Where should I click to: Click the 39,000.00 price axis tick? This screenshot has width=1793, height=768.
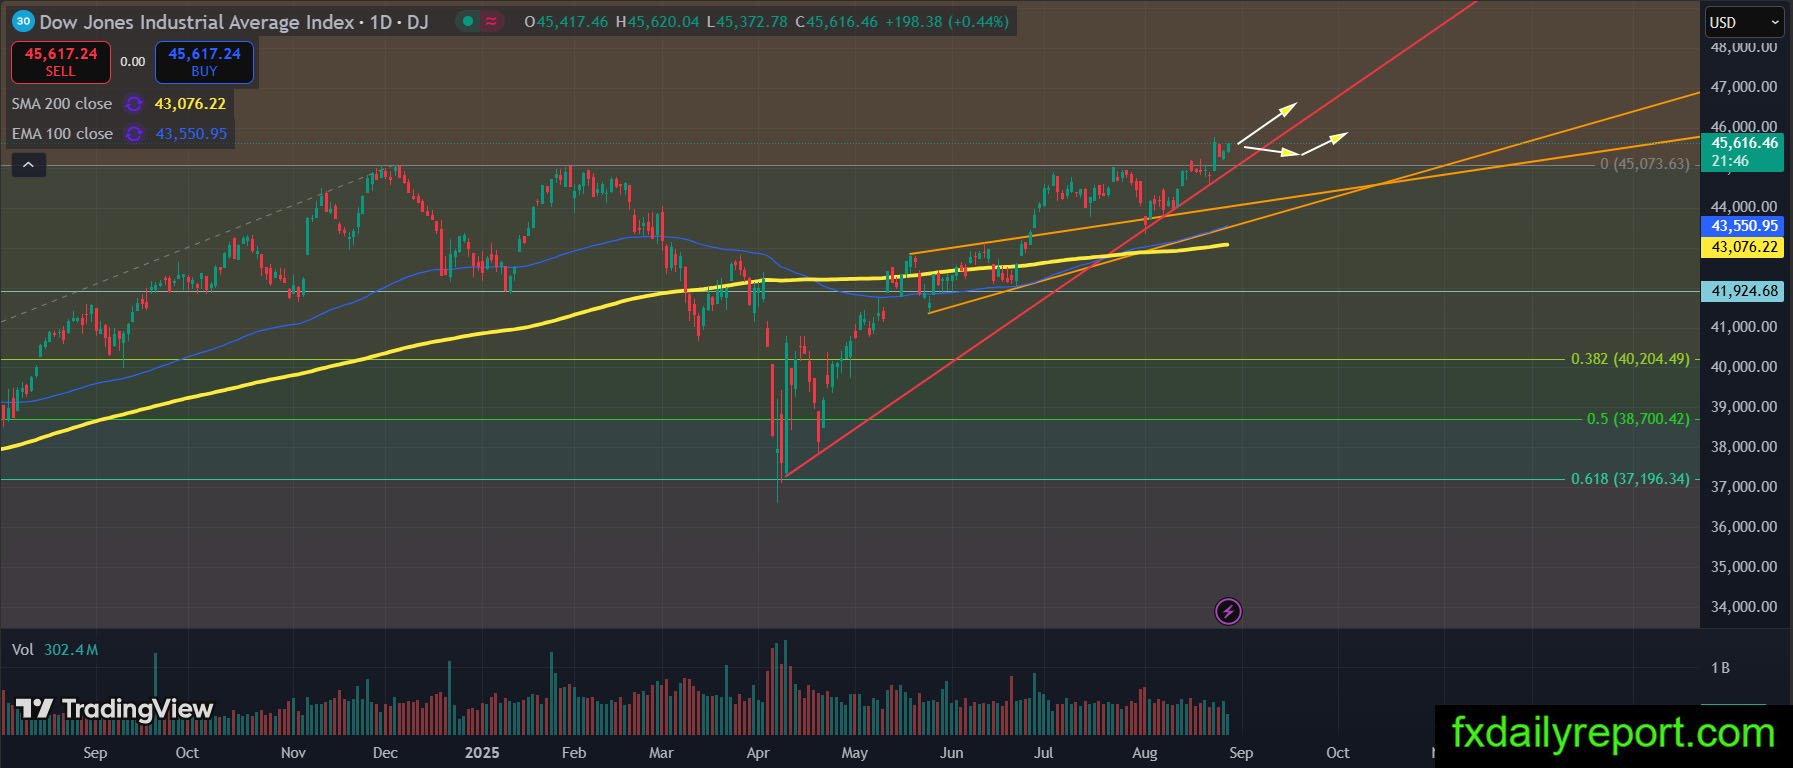click(1744, 407)
